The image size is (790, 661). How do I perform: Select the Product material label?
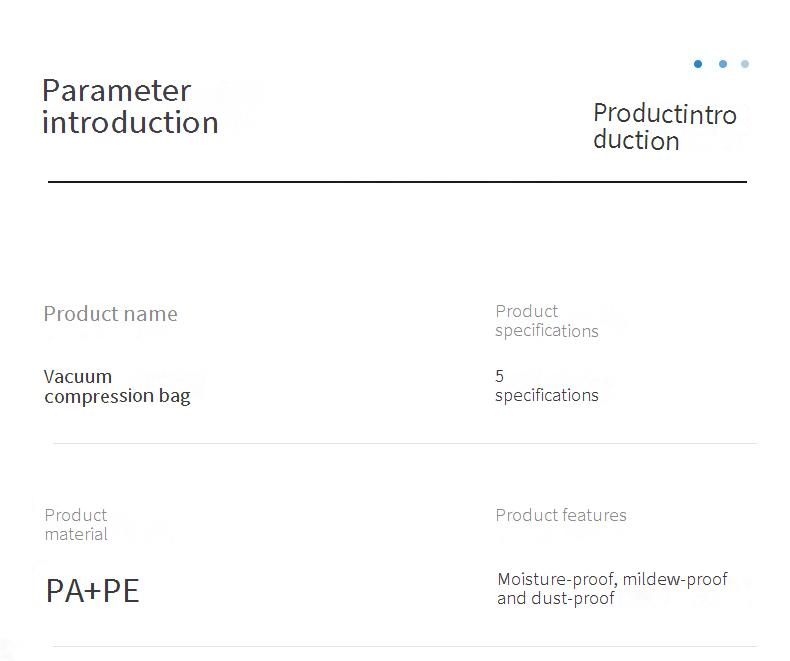[x=76, y=524]
